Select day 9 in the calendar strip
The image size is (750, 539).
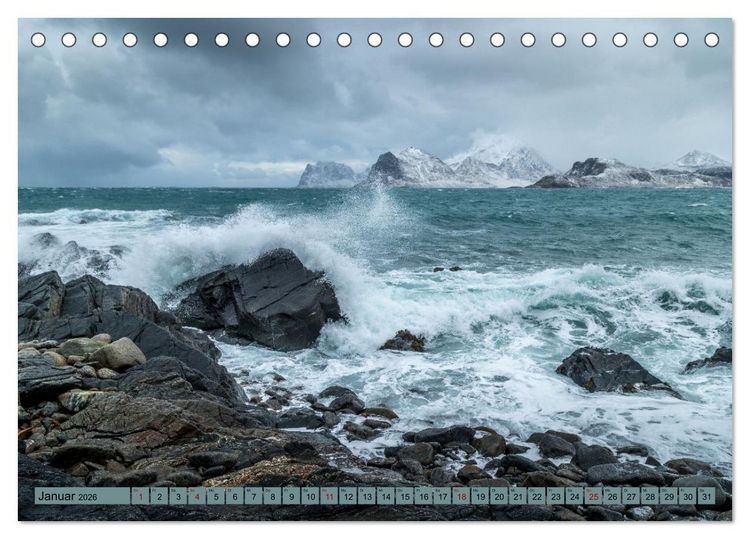coord(291,496)
